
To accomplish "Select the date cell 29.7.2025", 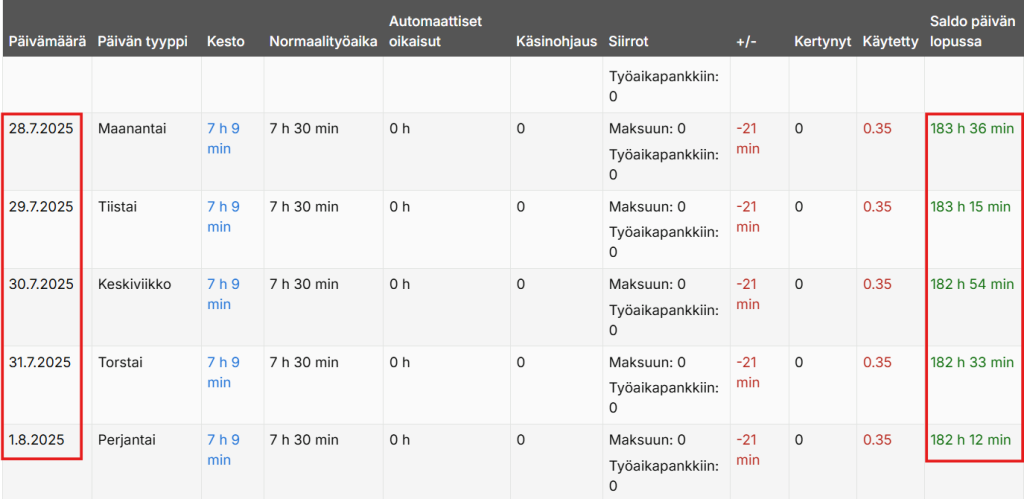I will click(x=41, y=207).
